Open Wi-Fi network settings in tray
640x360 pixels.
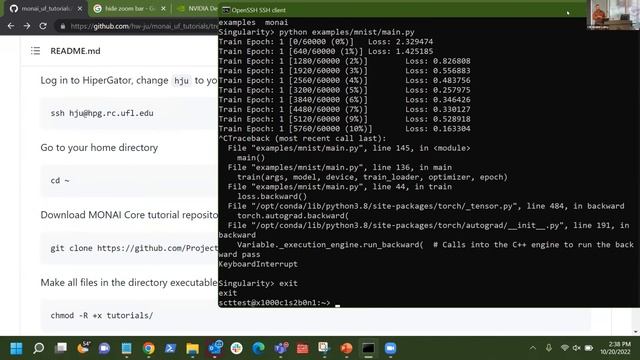(564, 348)
